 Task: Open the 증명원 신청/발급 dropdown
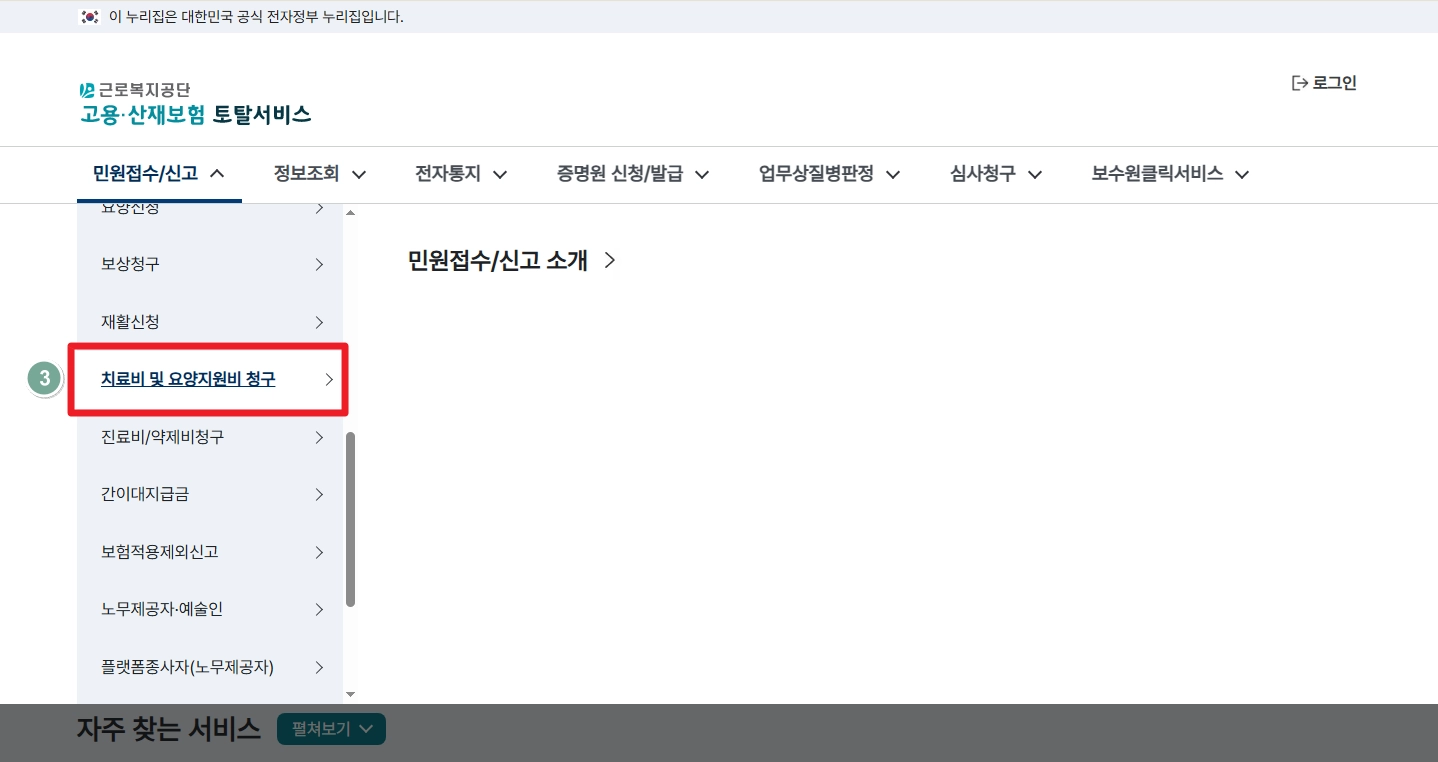631,173
